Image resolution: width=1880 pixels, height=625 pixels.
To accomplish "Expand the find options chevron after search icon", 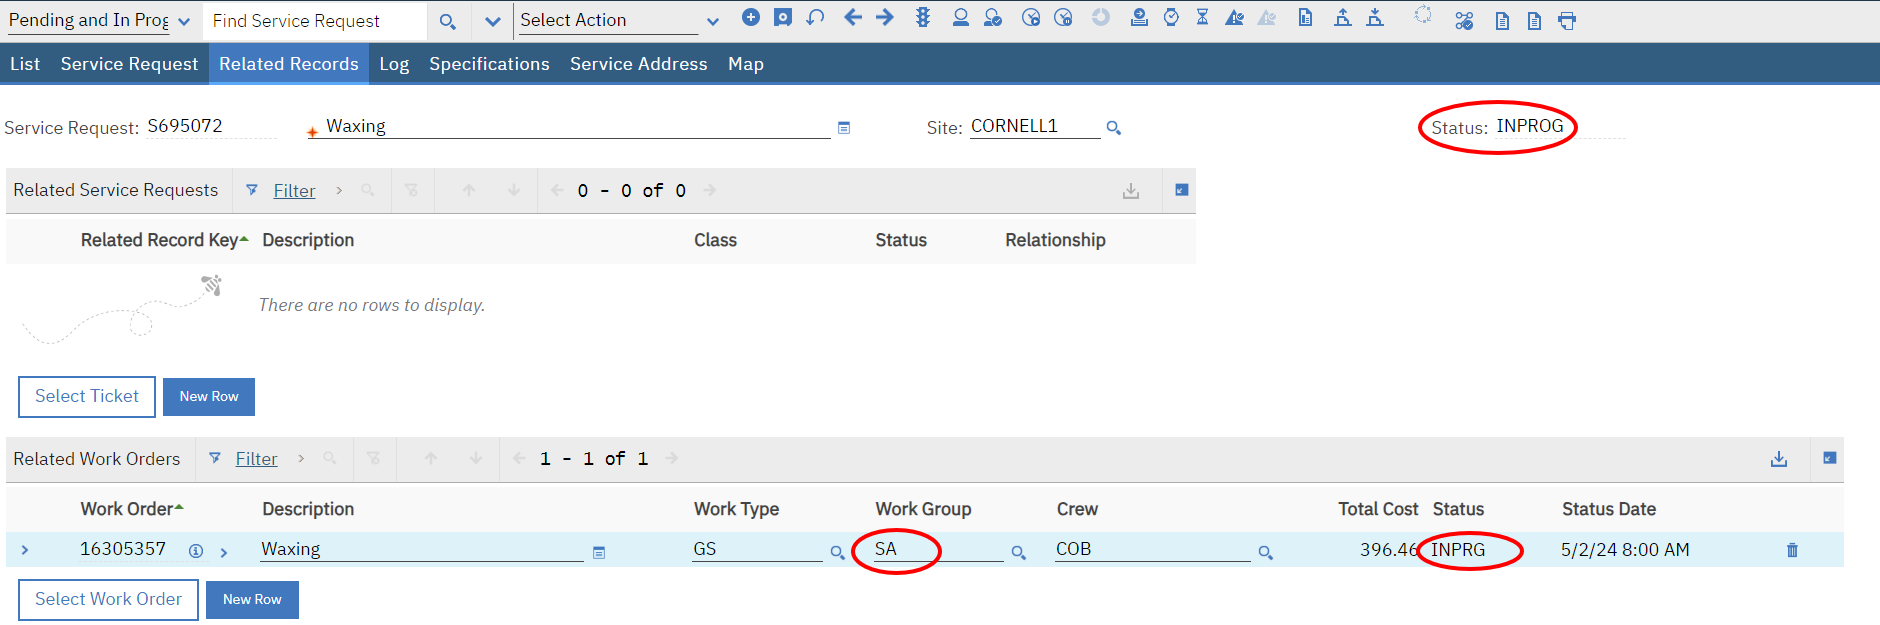I will coord(492,21).
